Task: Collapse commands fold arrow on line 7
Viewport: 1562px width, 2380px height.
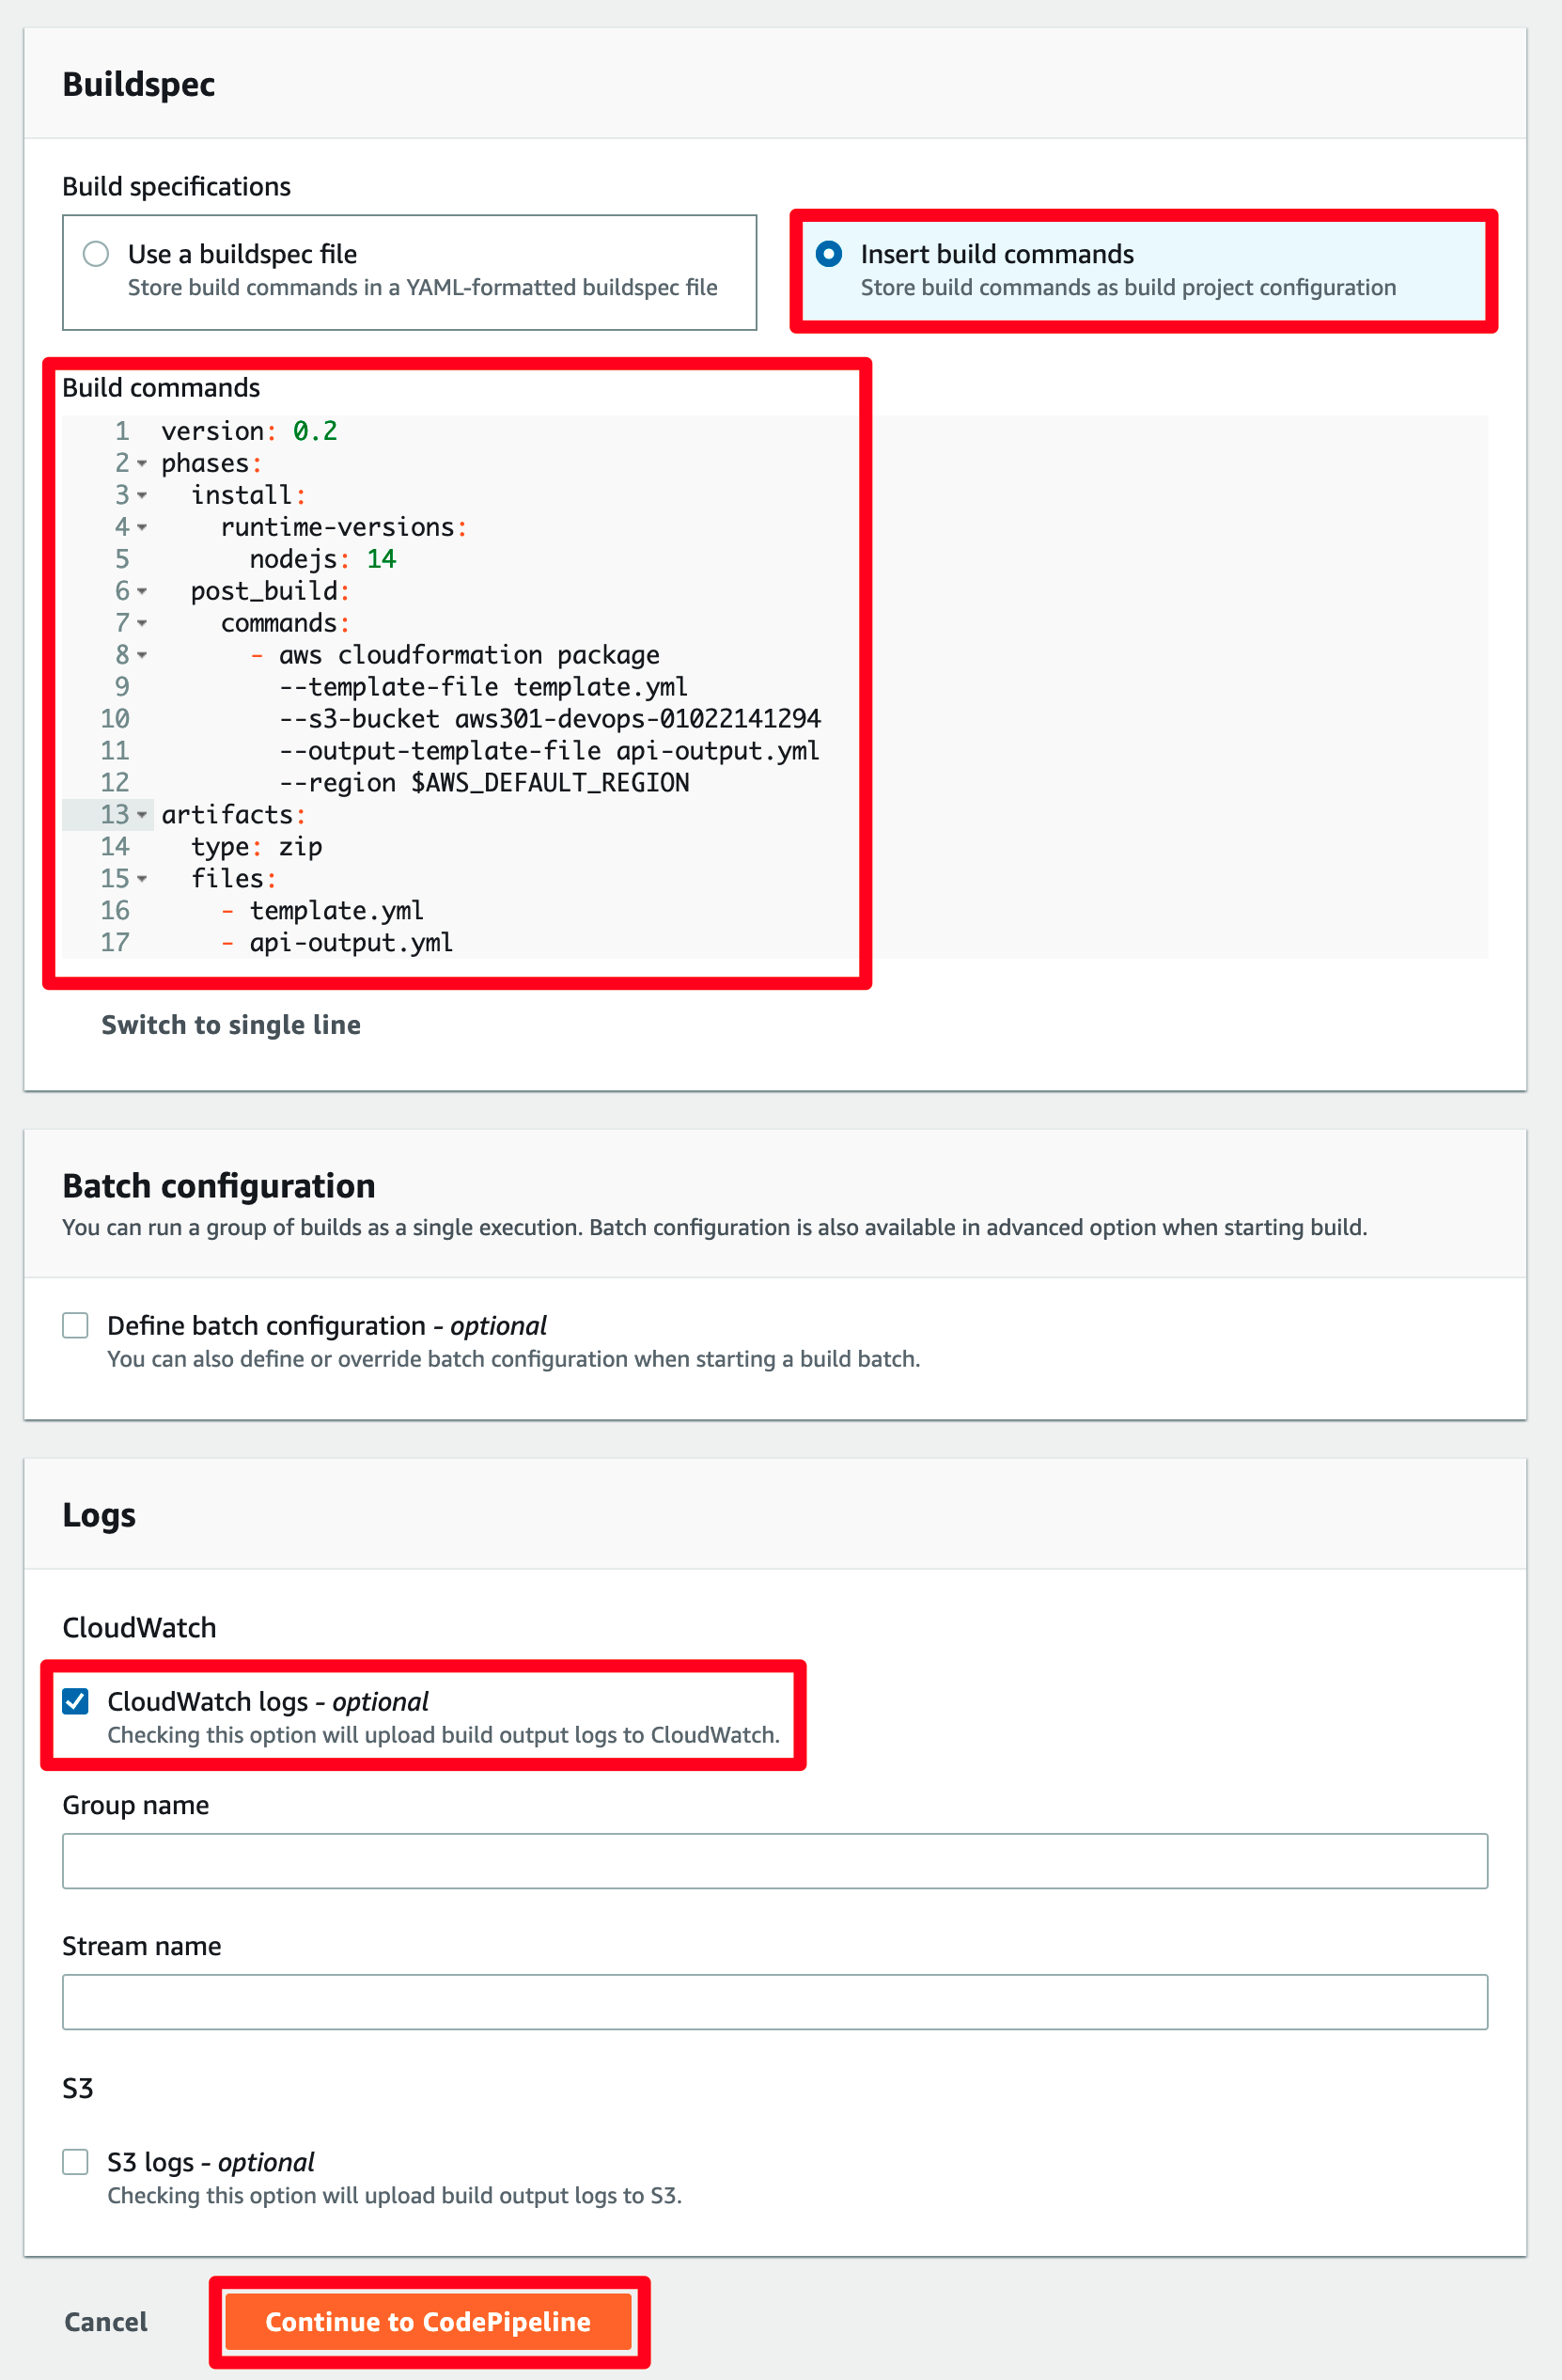Action: 142,624
